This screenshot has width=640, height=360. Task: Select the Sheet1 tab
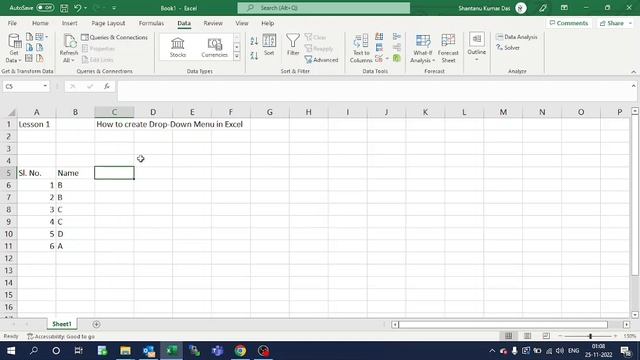[x=62, y=324]
